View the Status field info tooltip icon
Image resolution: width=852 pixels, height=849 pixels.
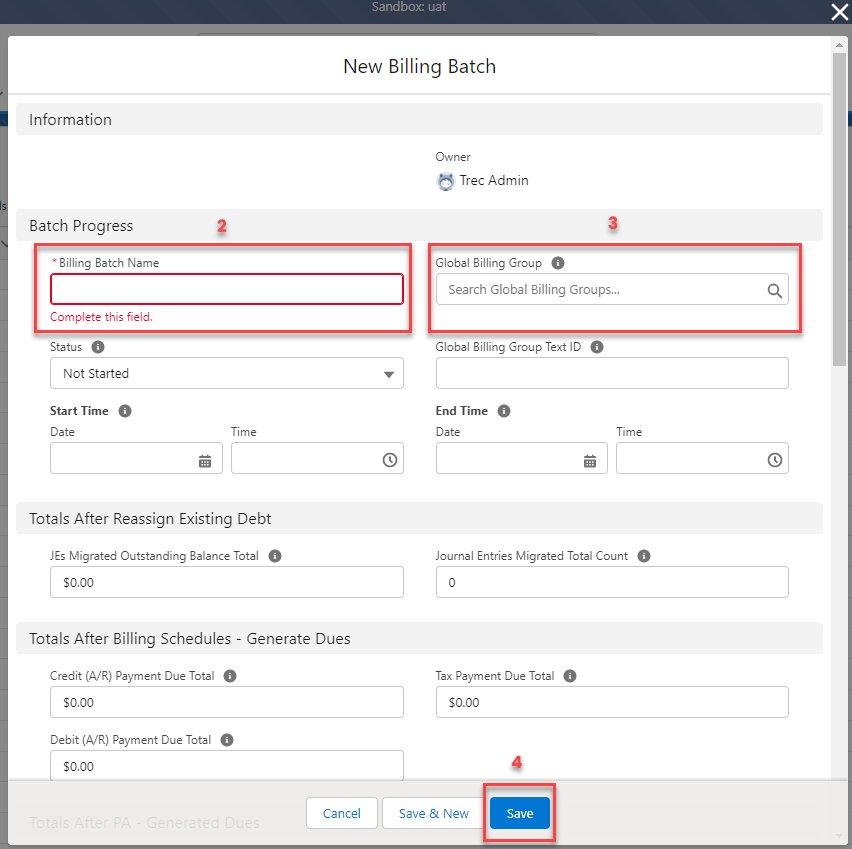(x=97, y=347)
